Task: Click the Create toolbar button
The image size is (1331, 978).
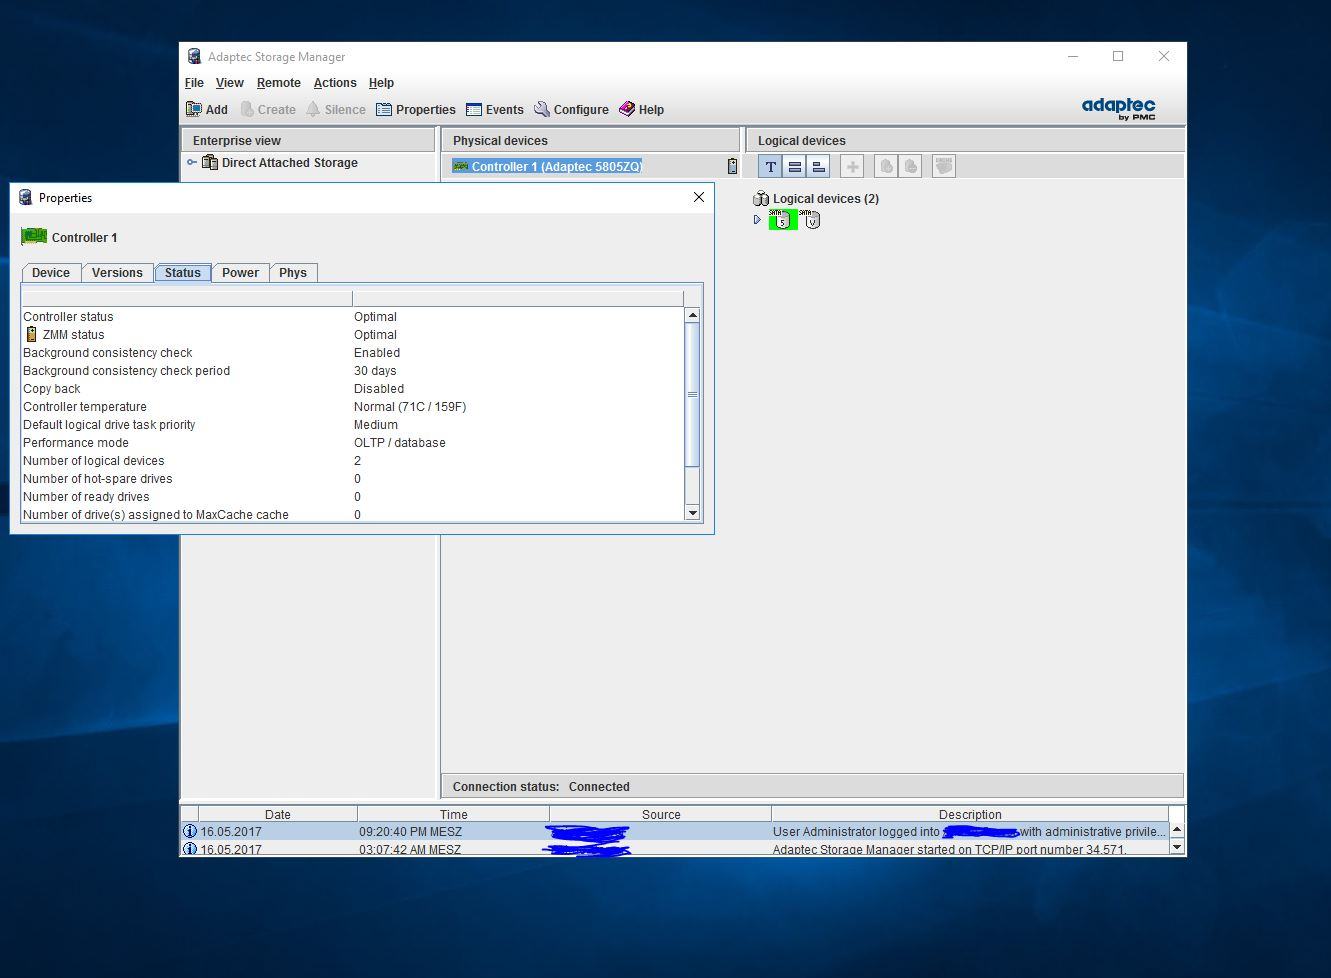Action: tap(267, 110)
